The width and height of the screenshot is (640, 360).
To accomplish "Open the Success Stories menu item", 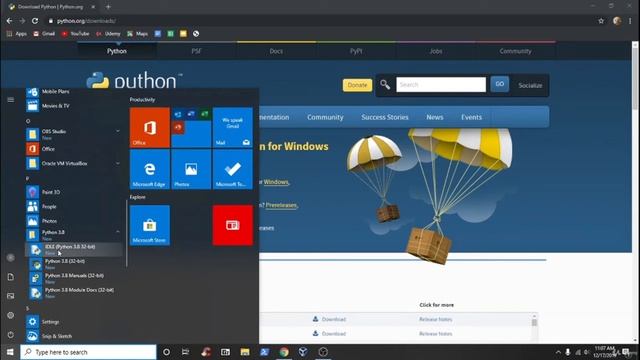I will [384, 117].
